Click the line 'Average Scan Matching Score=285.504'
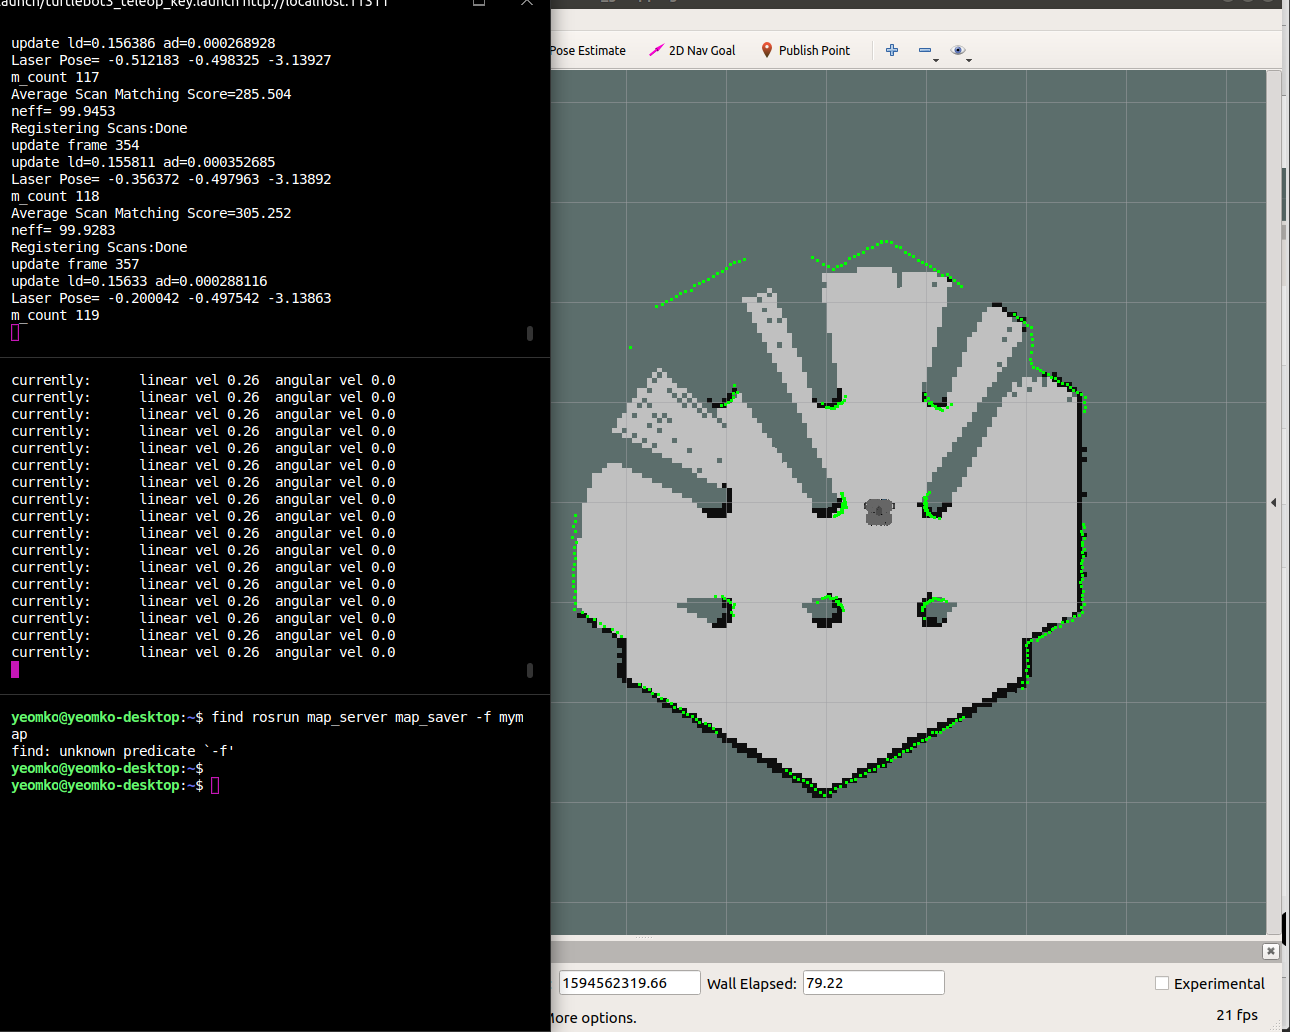The image size is (1290, 1032). tap(151, 94)
